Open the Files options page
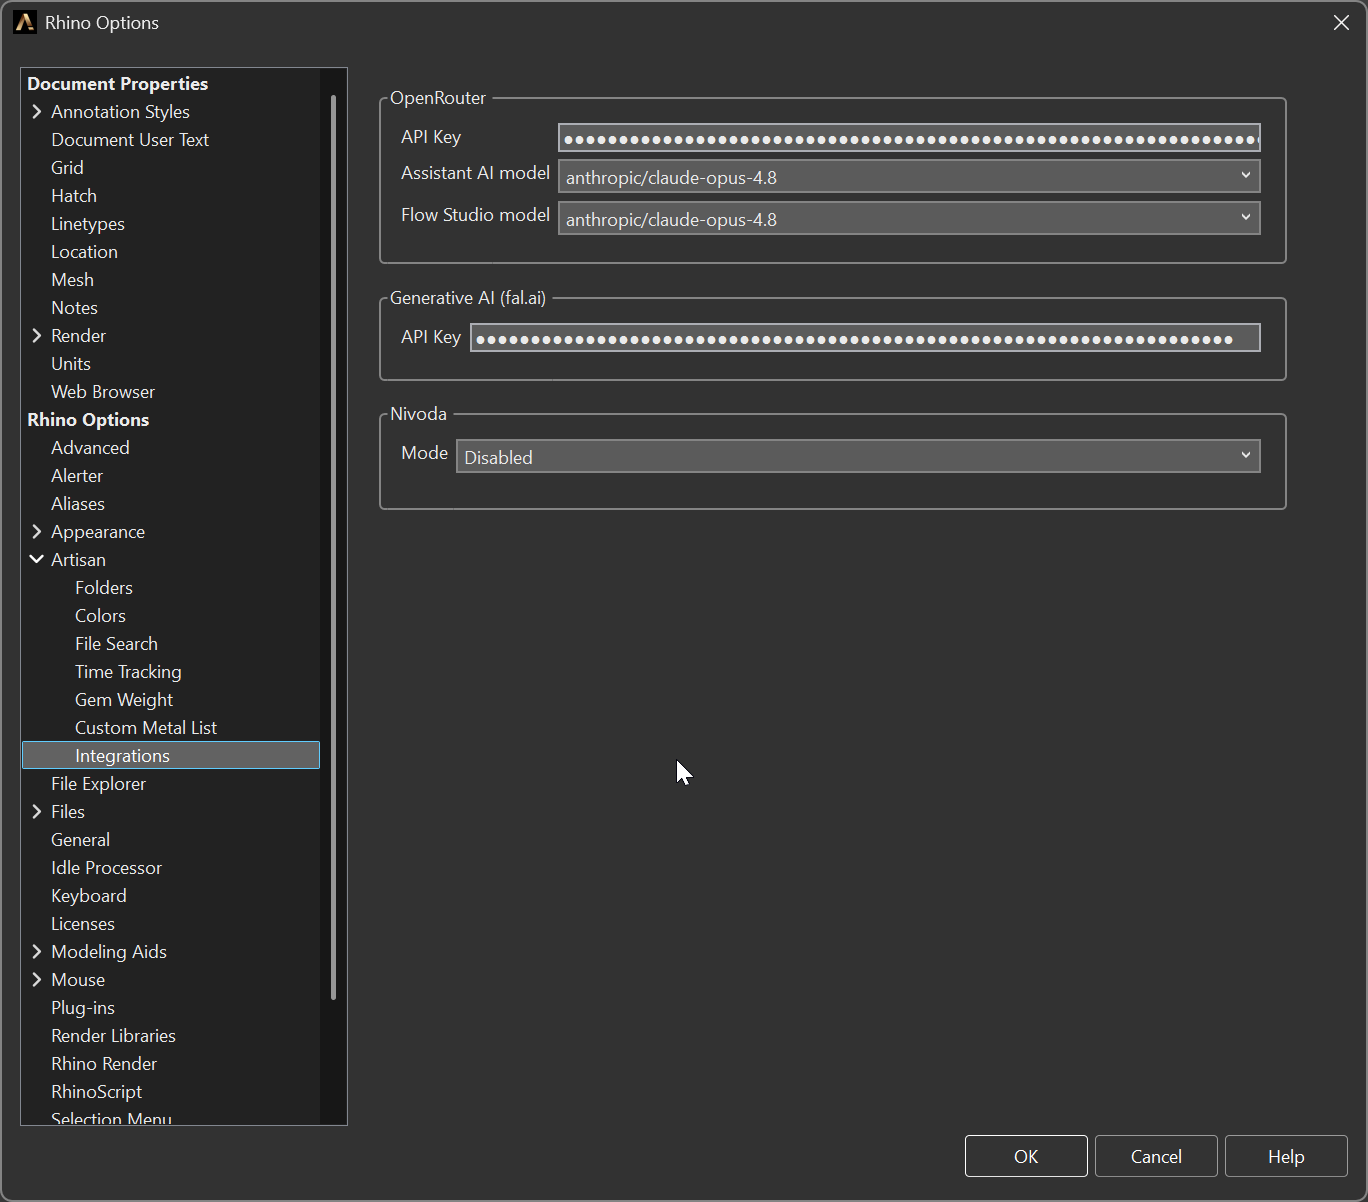The width and height of the screenshot is (1368, 1202). point(68,812)
